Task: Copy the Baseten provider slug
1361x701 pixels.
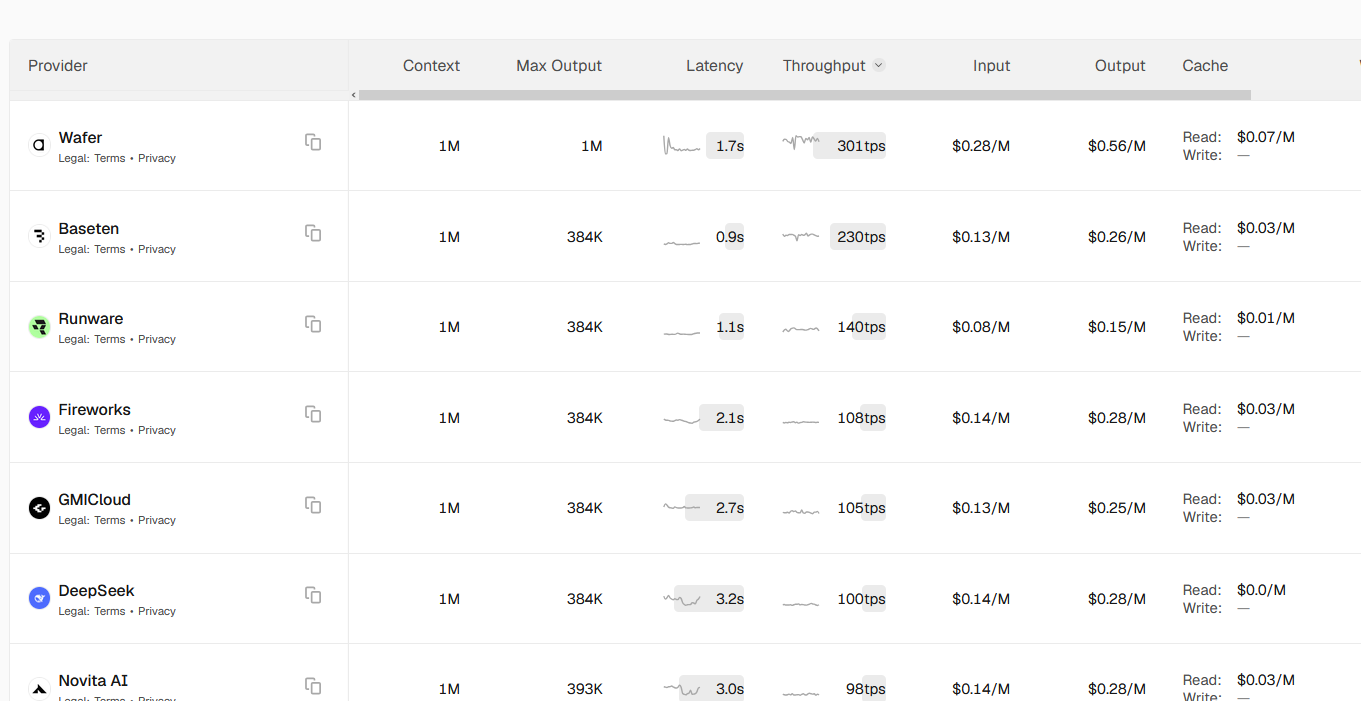Action: click(x=313, y=233)
